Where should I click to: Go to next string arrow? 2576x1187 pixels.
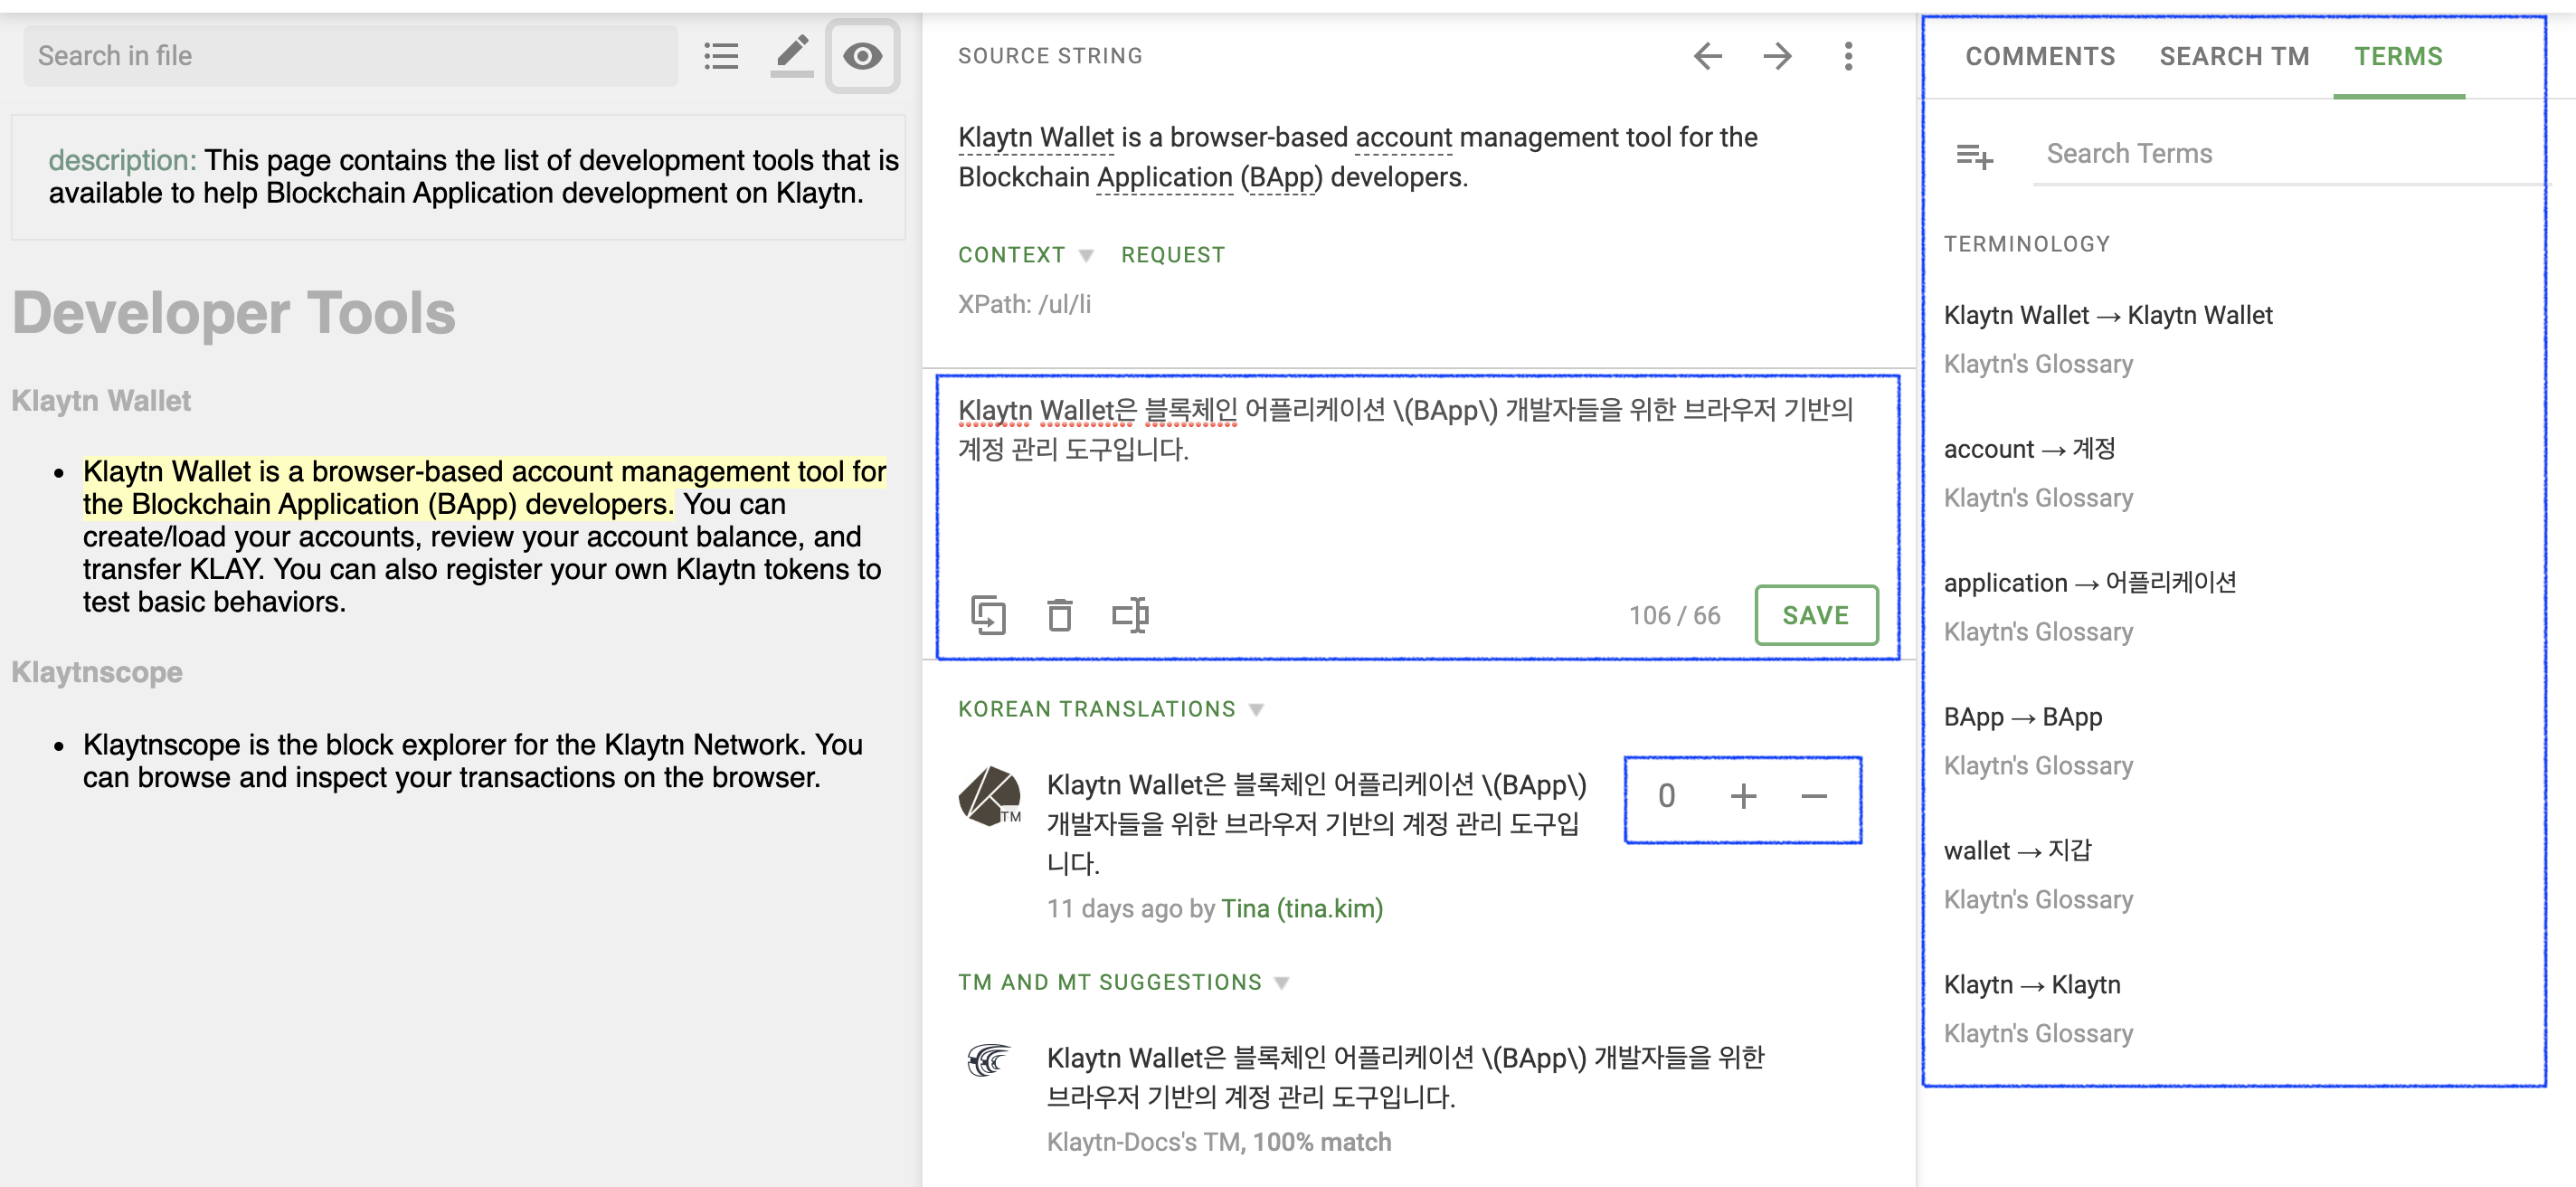point(1777,56)
